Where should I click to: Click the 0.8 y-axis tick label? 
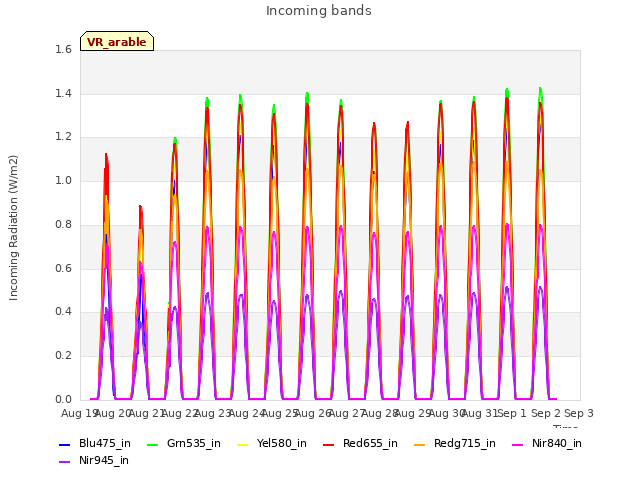64,225
